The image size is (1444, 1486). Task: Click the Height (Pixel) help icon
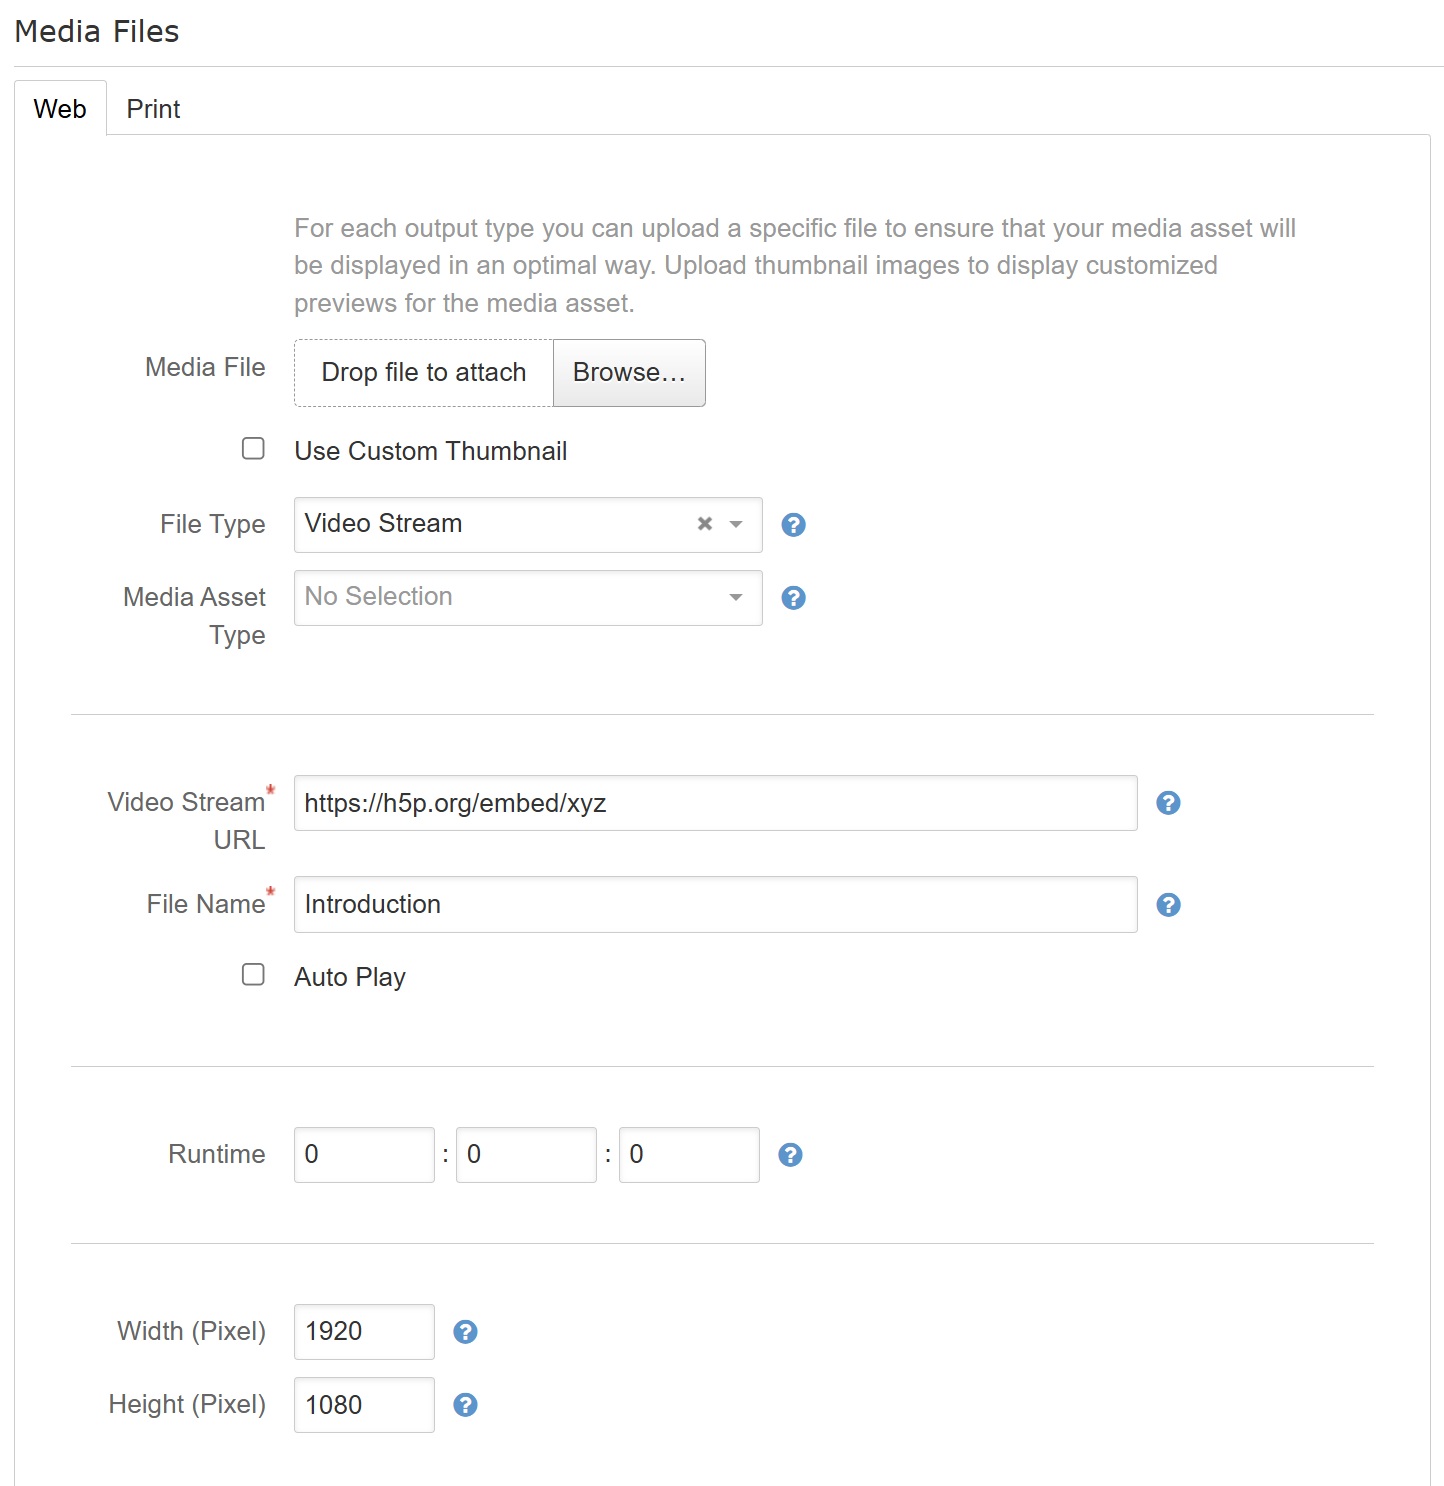click(x=464, y=1404)
